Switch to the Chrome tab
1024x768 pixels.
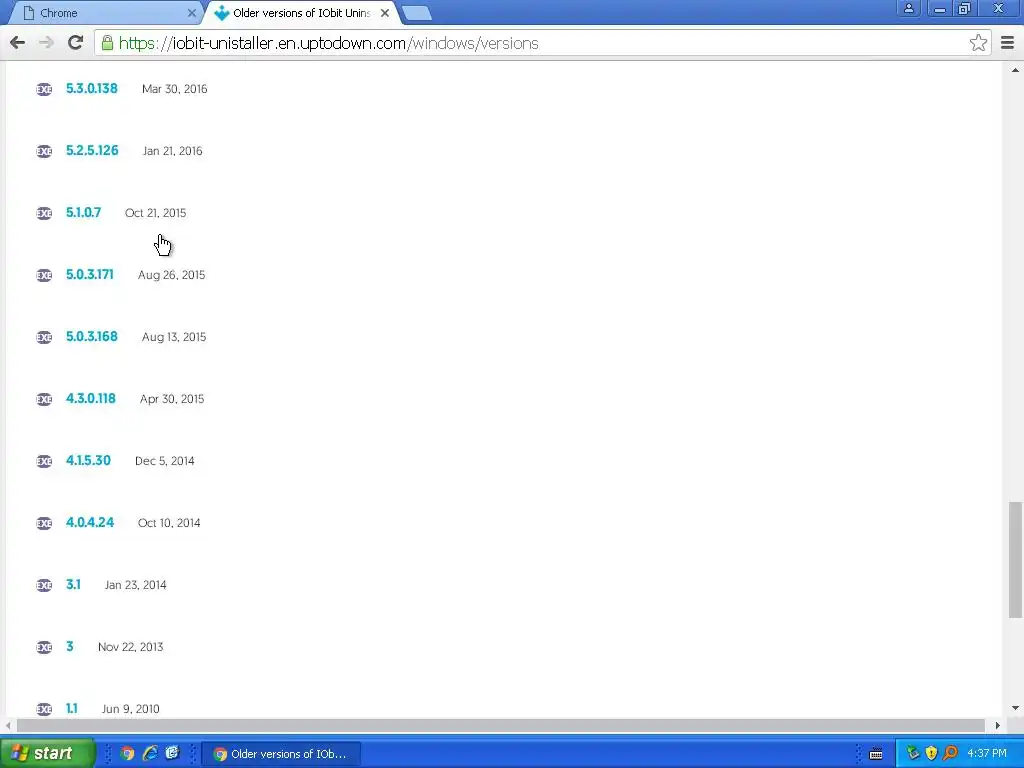pyautogui.click(x=104, y=13)
